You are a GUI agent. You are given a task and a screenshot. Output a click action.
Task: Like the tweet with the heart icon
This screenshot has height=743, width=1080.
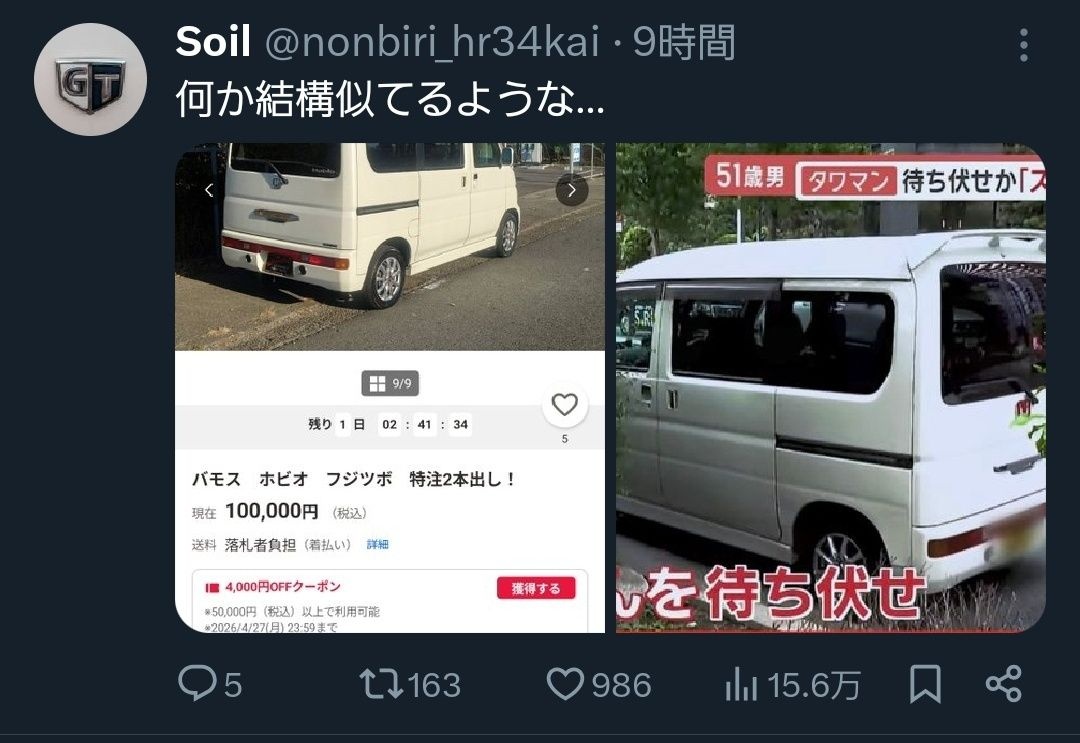click(x=565, y=684)
